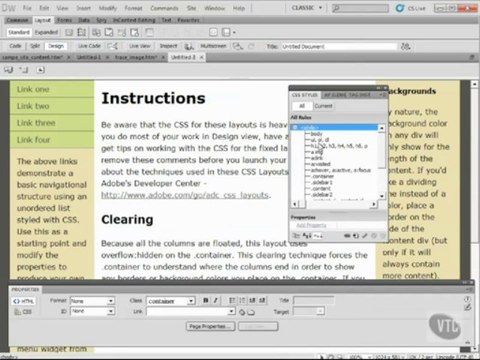Click Ordered List icon in Properties
The height and width of the screenshot is (360, 480).
[x=242, y=301]
